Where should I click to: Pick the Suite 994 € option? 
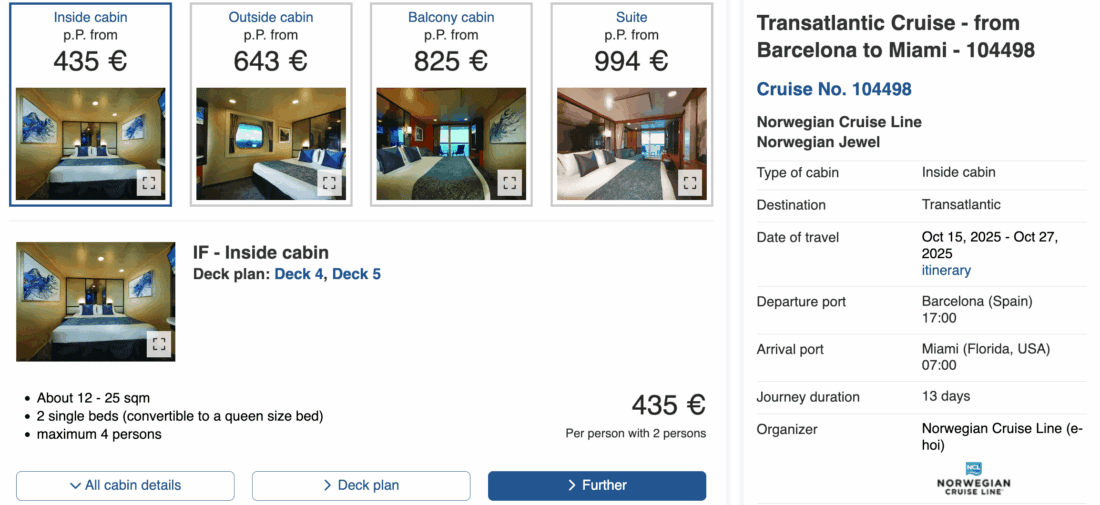click(x=631, y=45)
